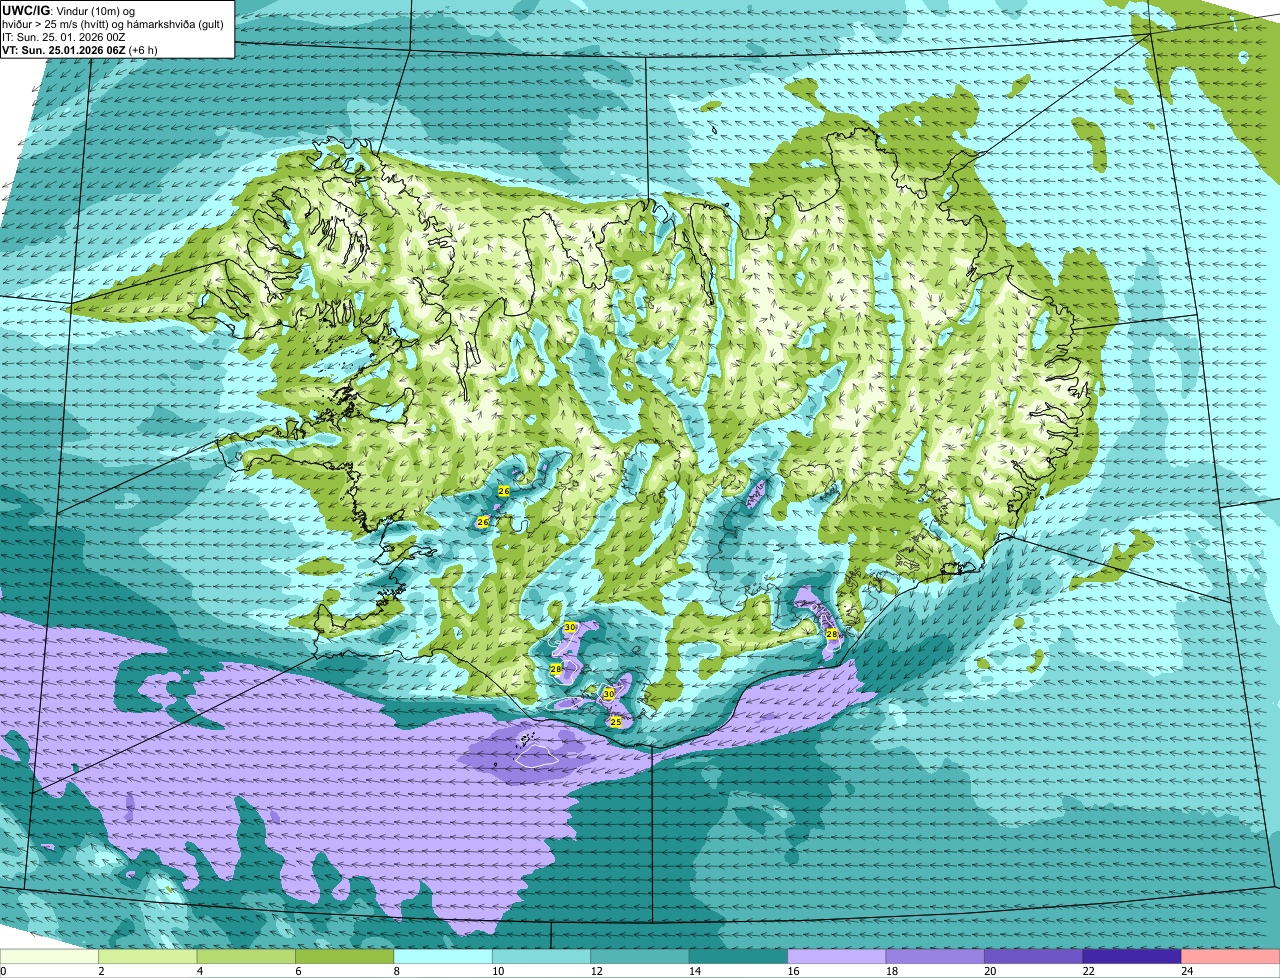Click the legend line 'hviður > 25 m/s (hvítt)'
The height and width of the screenshot is (978, 1280).
[x=55, y=23]
